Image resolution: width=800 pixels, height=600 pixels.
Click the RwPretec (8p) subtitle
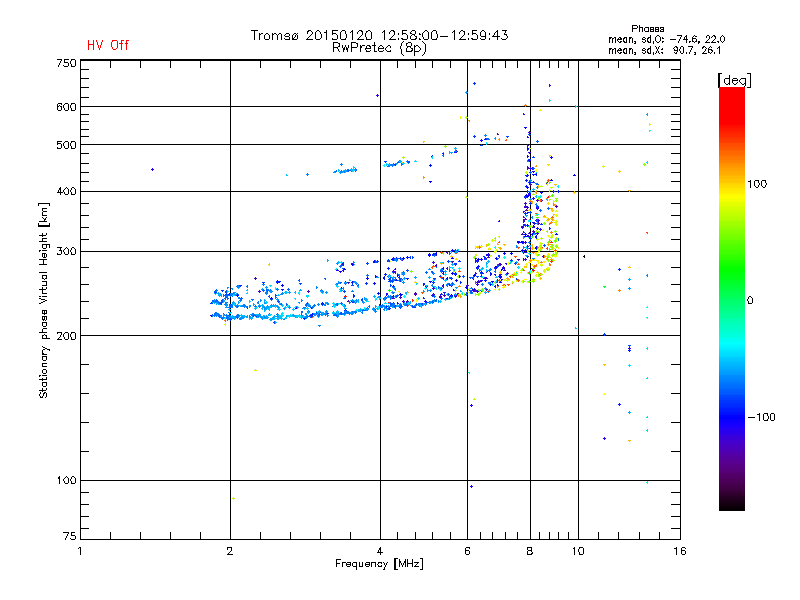coord(379,47)
